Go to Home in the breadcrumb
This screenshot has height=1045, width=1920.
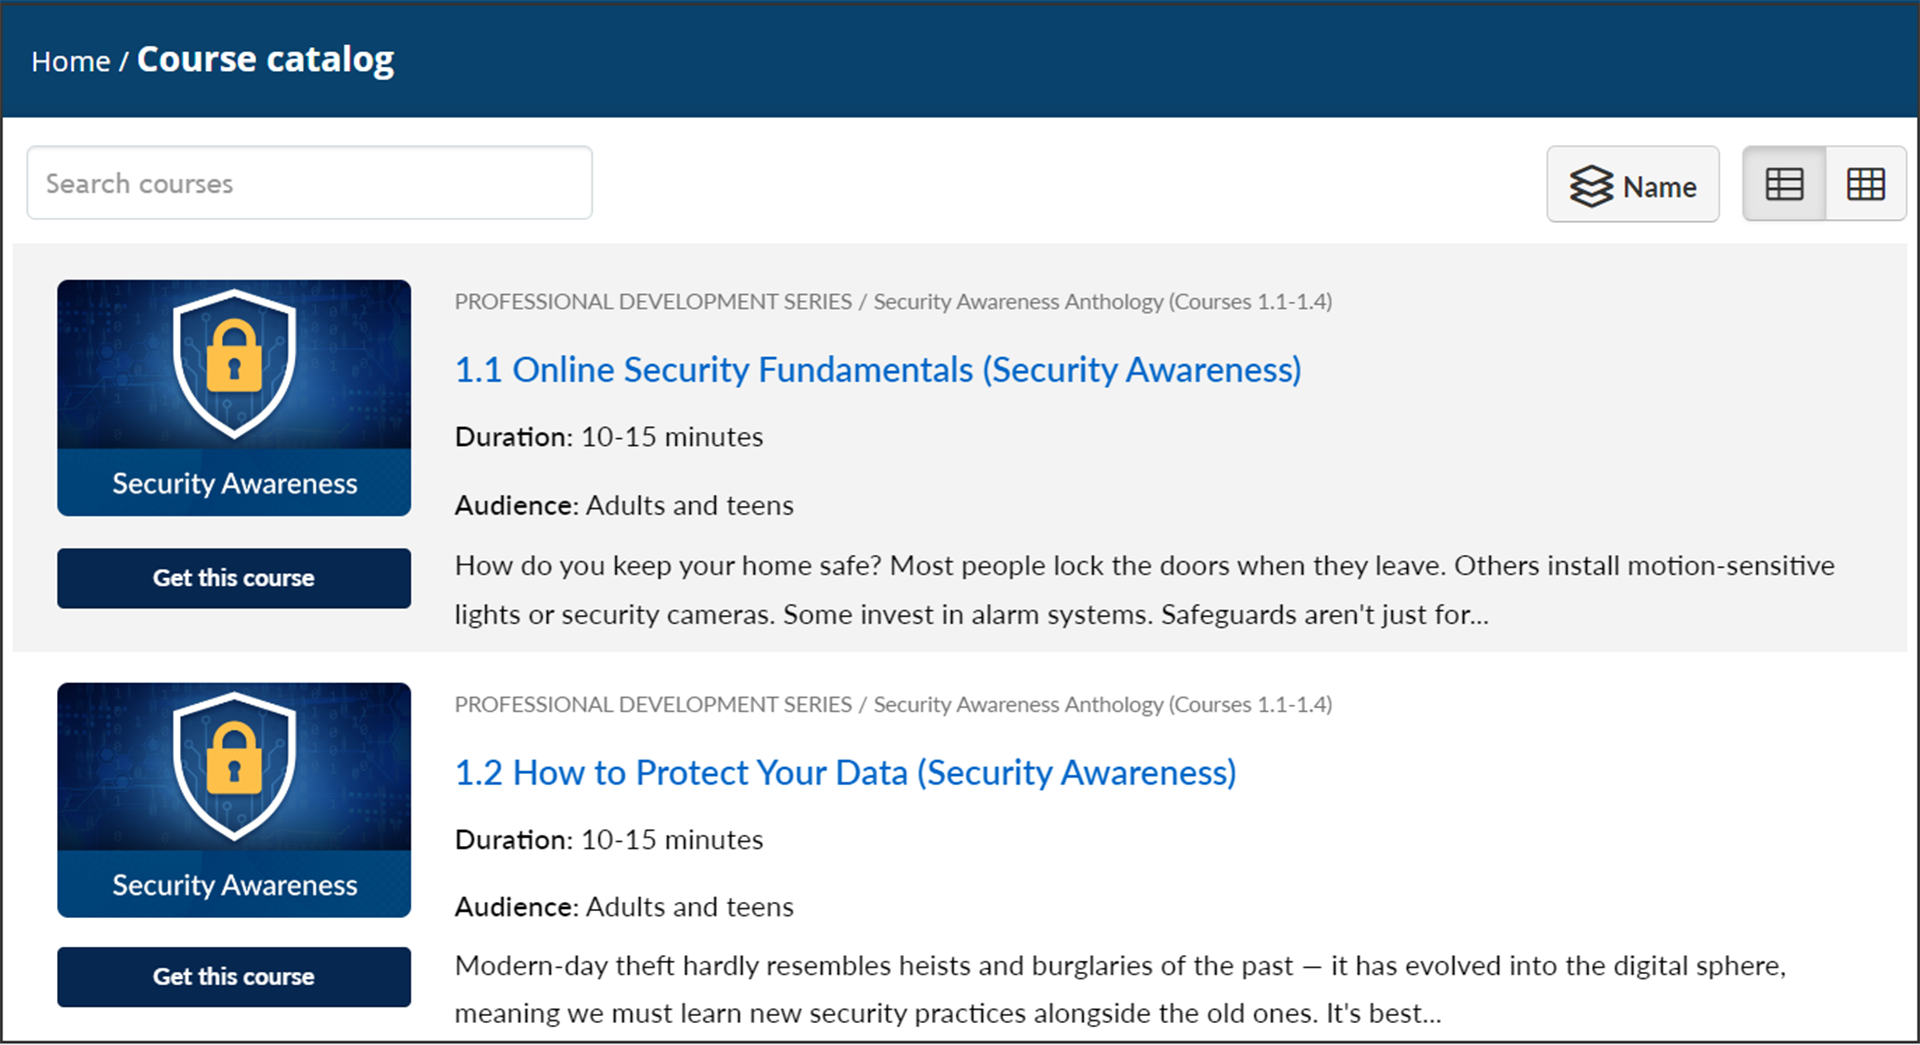point(70,62)
